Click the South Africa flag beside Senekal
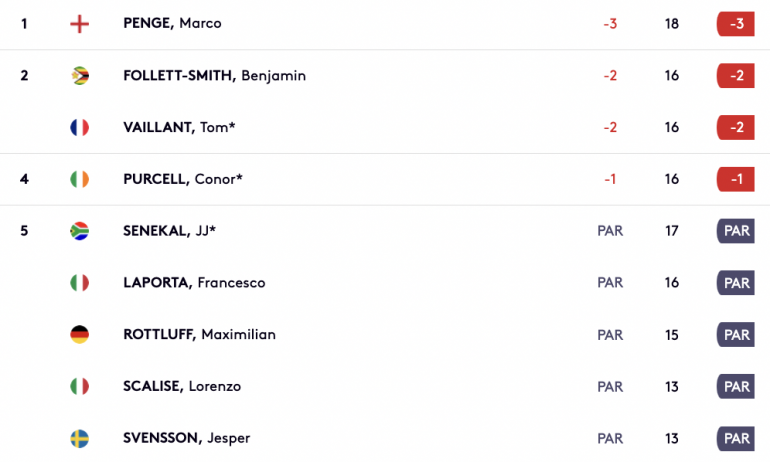The height and width of the screenshot is (462, 770). coord(79,231)
